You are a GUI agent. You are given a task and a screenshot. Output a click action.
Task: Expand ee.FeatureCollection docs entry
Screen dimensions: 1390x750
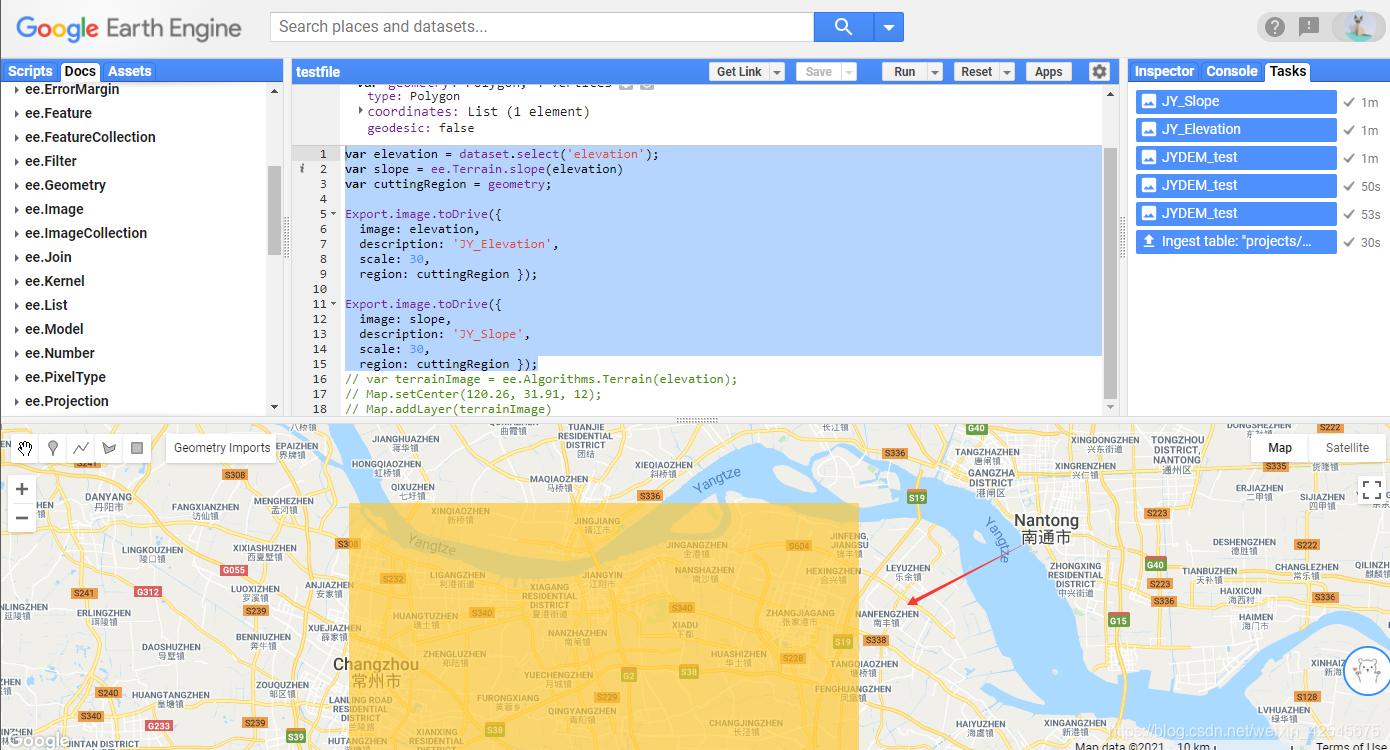[x=17, y=138]
